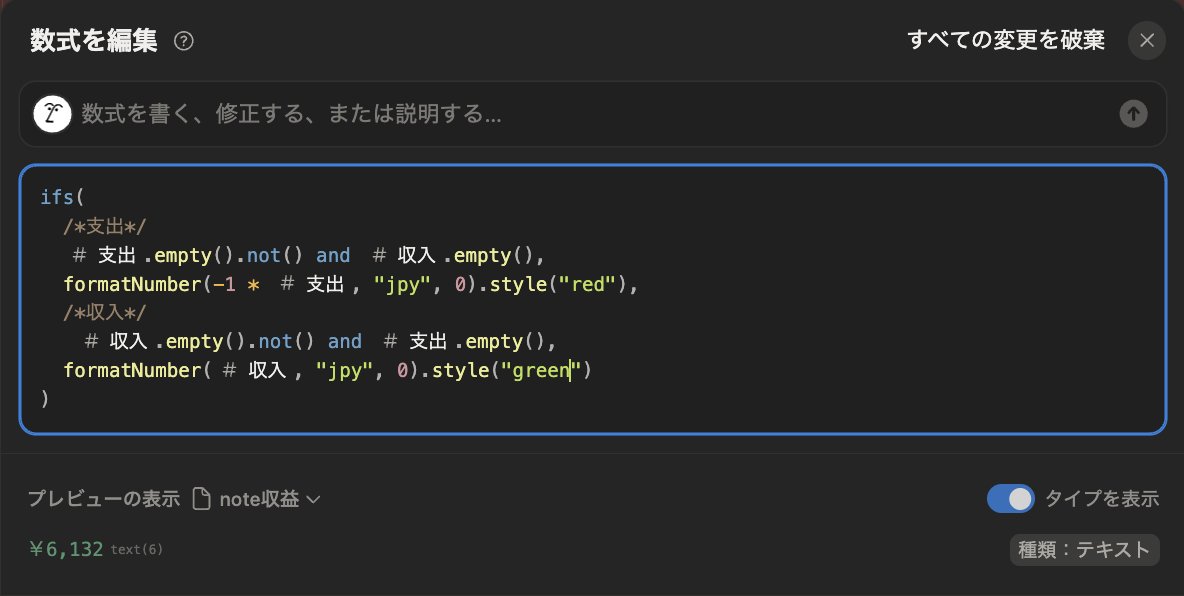Click the 数式を編集 title
The image size is (1184, 596).
coord(92,40)
